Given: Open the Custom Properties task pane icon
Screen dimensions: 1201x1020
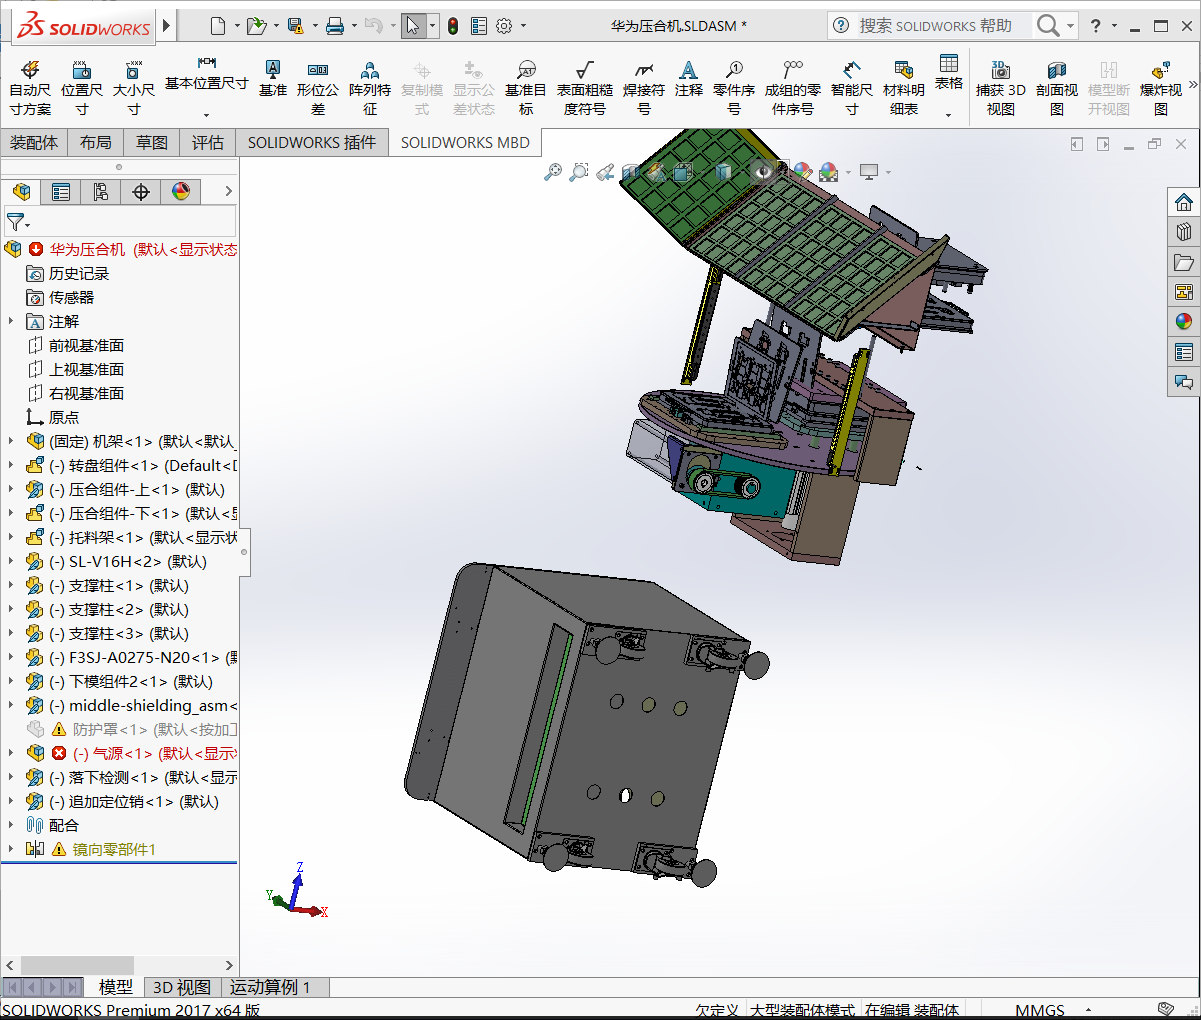Looking at the screenshot, I should click(1184, 352).
